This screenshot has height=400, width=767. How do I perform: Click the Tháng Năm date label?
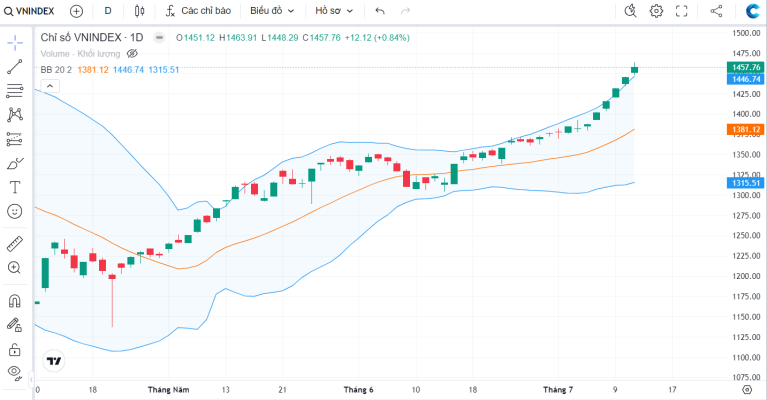[168, 390]
